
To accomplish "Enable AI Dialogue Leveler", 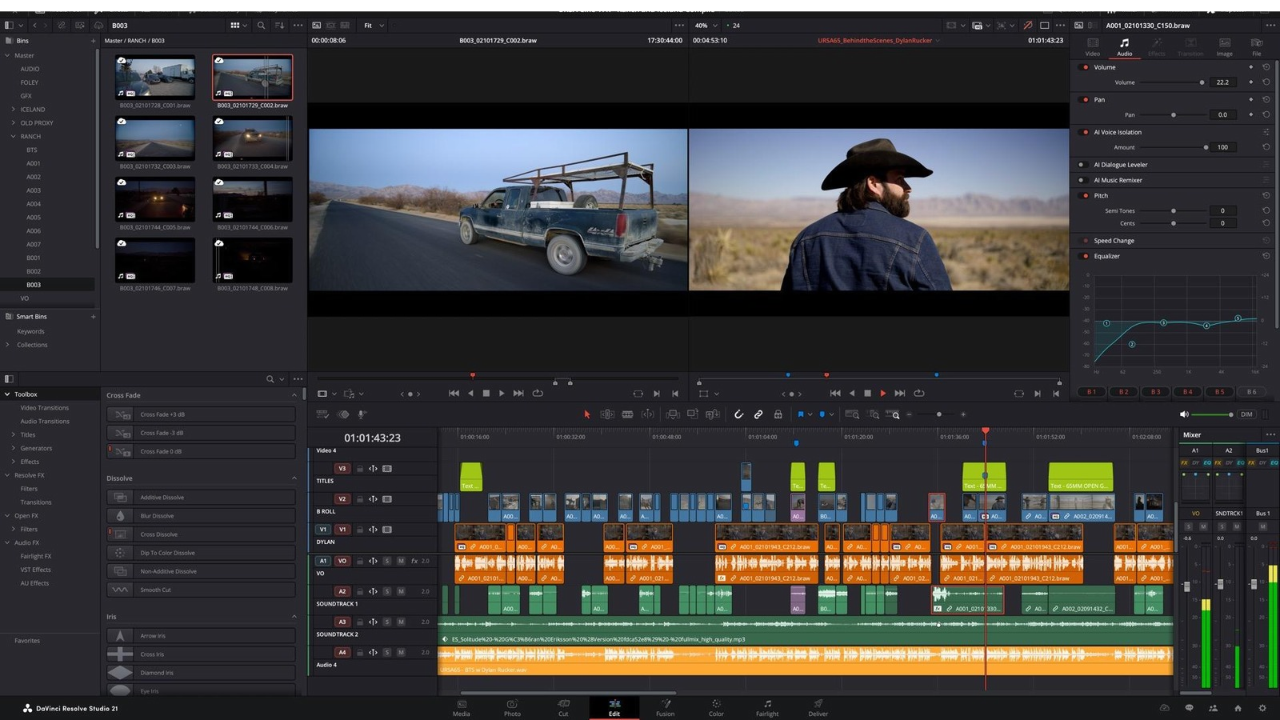I will 1081,164.
